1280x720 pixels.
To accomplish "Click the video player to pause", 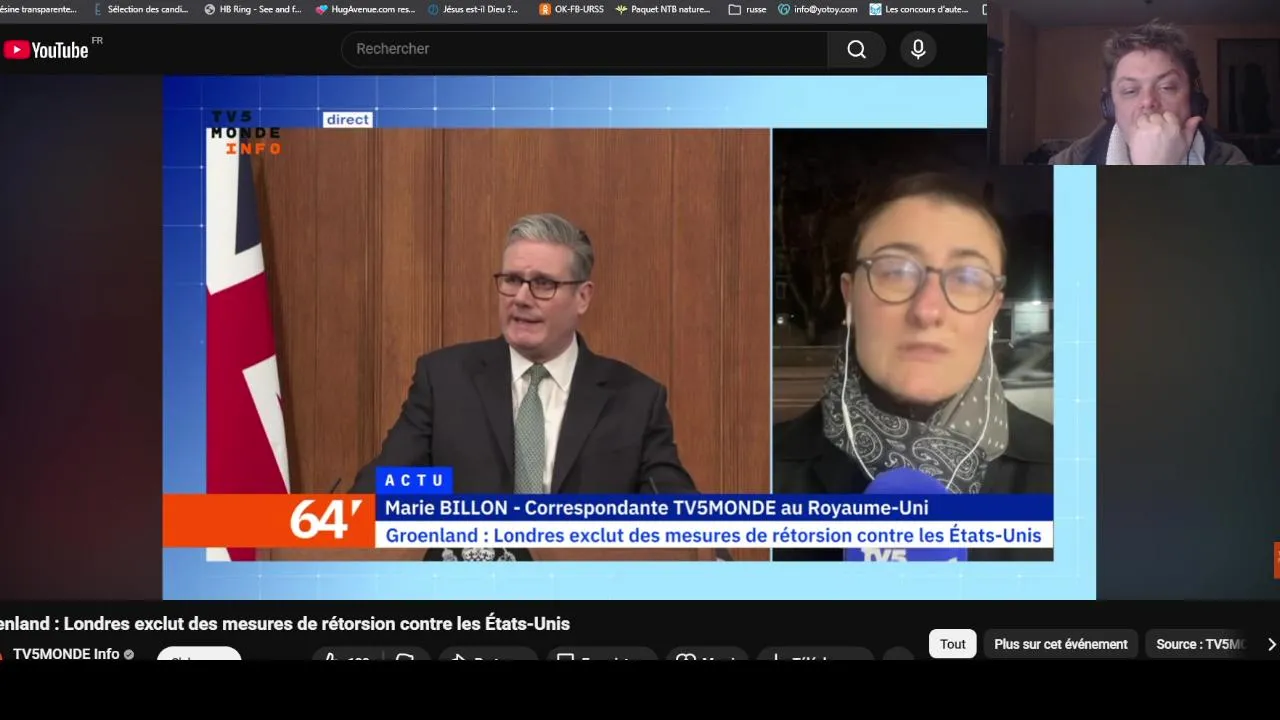I will [x=629, y=338].
